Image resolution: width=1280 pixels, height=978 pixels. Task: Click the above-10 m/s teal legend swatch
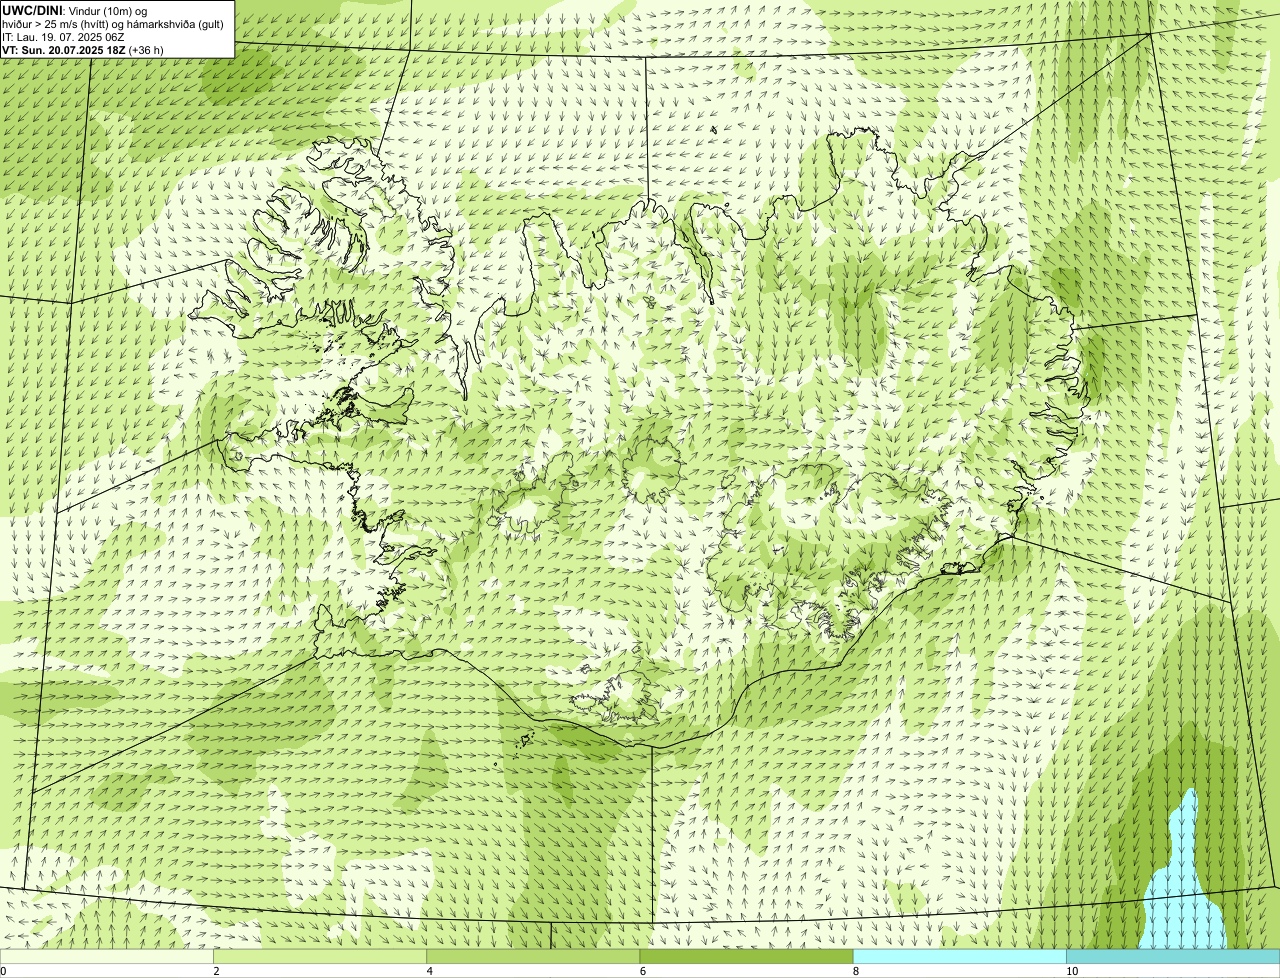pos(1173,957)
